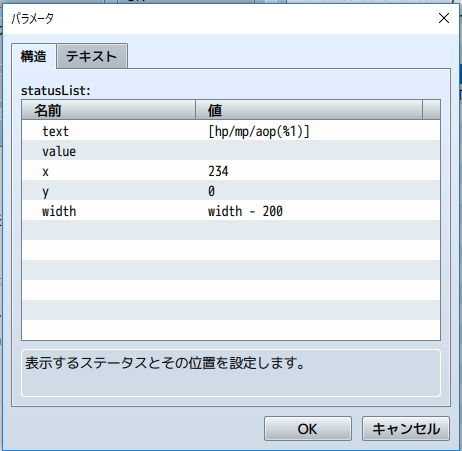This screenshot has width=462, height=451.
Task: Click the statusList: label
Action: [56, 90]
